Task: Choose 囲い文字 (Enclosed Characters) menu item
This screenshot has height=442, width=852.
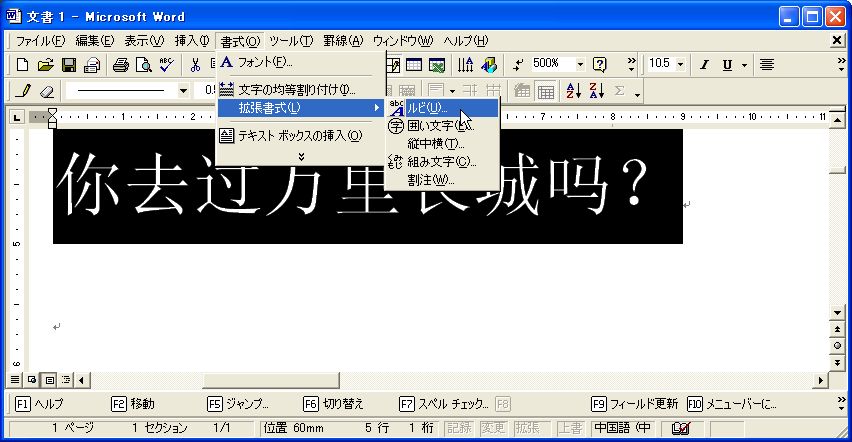Action: coord(437,126)
